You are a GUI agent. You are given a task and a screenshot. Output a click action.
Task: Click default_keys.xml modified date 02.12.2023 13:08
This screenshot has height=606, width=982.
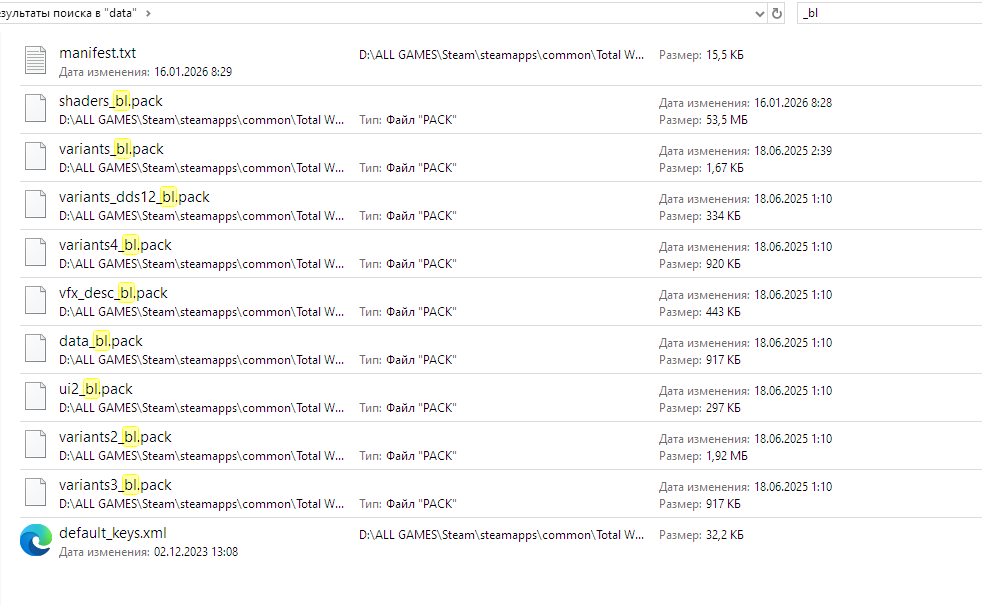(196, 552)
